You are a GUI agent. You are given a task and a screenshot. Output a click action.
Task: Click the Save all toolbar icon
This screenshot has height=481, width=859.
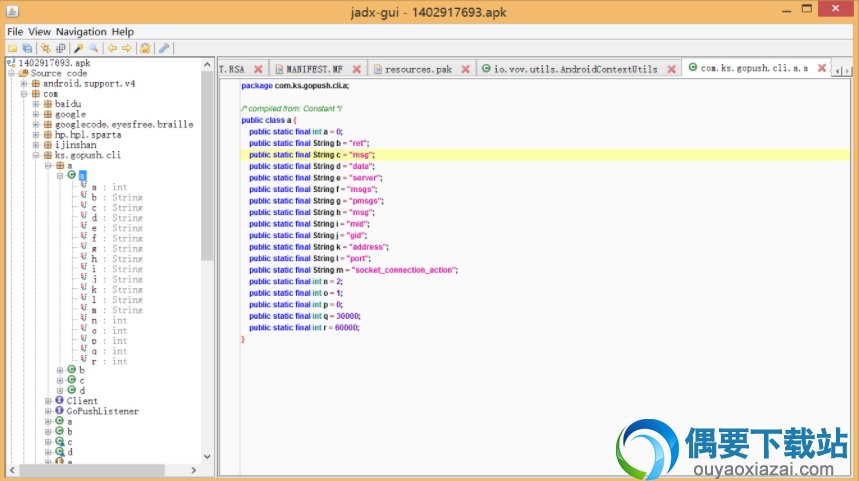[x=27, y=48]
